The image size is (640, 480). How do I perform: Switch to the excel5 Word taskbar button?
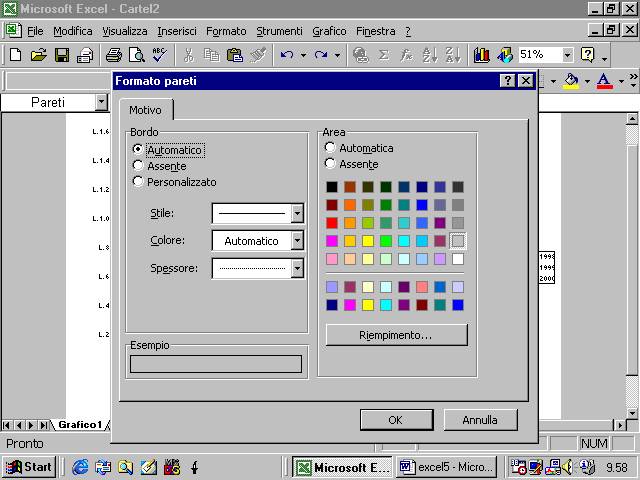[x=447, y=467]
